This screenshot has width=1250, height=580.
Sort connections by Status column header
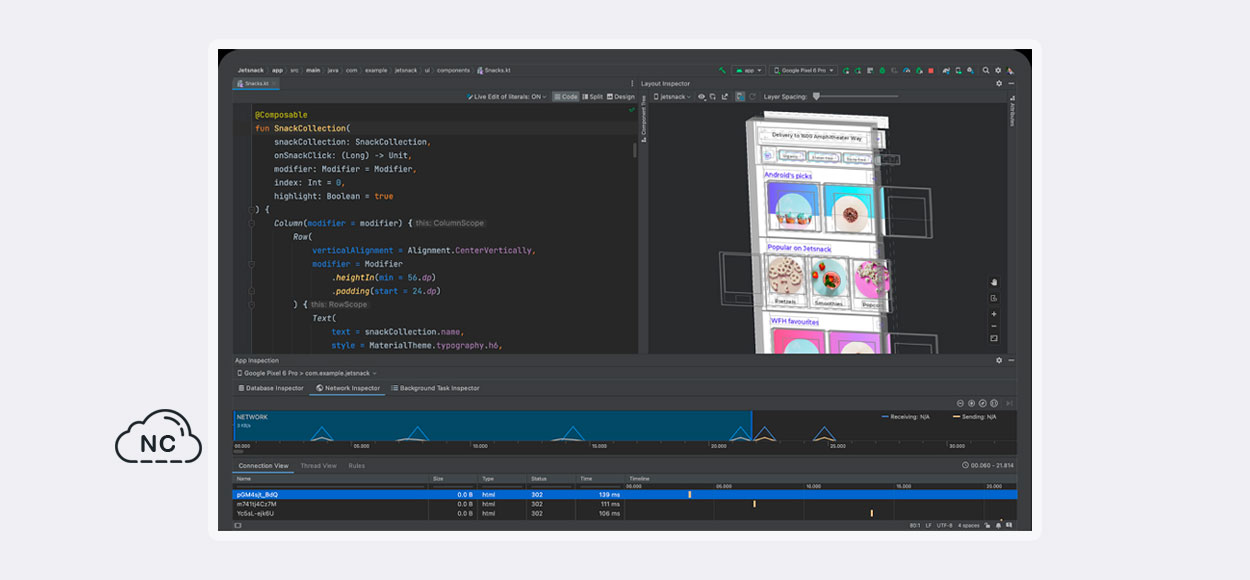pos(553,479)
